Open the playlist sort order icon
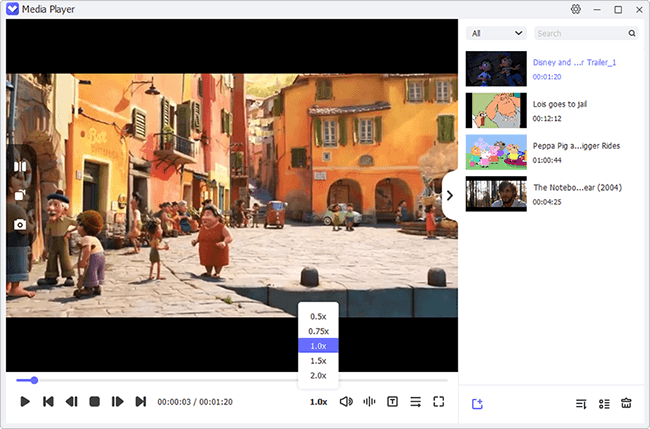This screenshot has height=429, width=650. click(x=581, y=403)
